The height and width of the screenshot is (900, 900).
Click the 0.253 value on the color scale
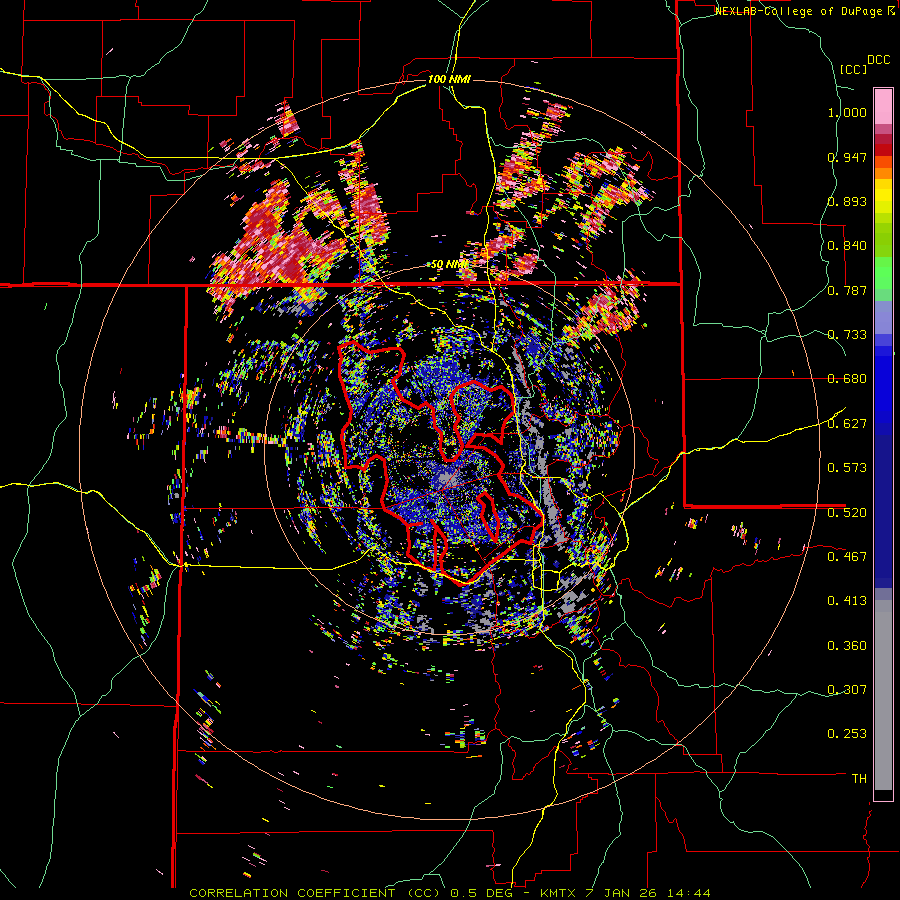point(847,734)
